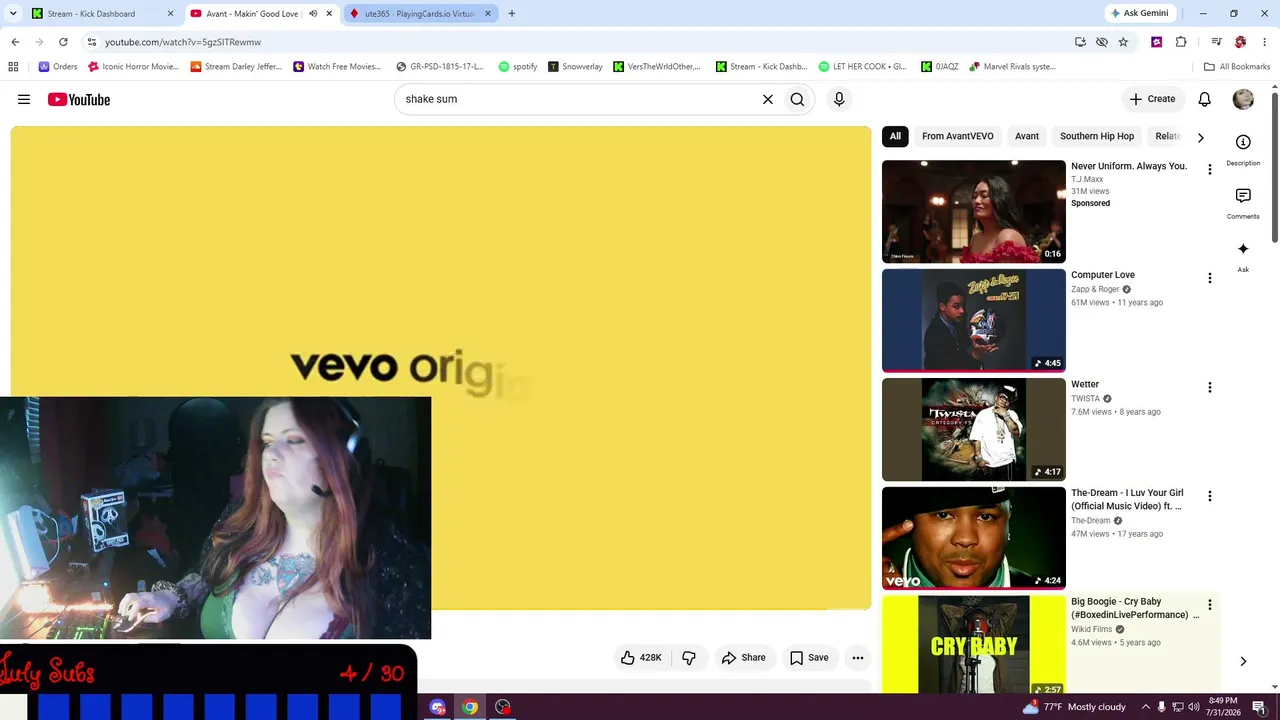Screen dimensions: 1280x720
Task: Dislike this video
Action: coord(689,657)
